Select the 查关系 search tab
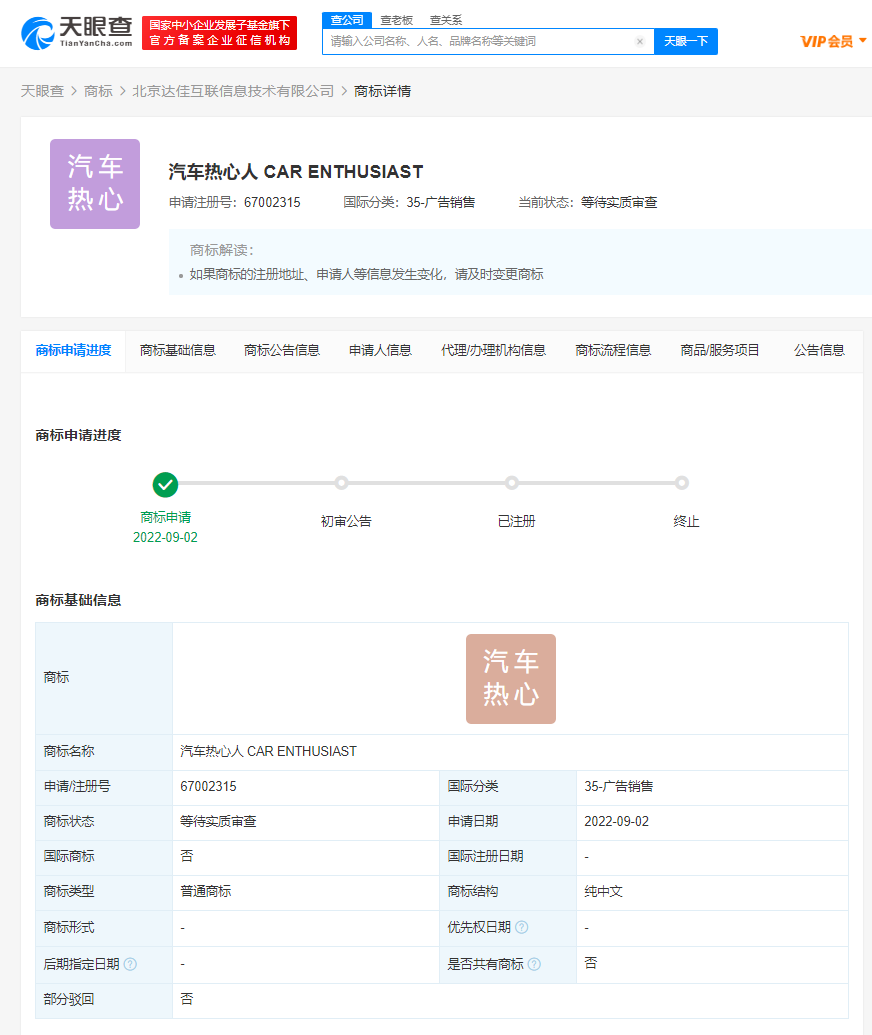Viewport: 872px width, 1035px height. click(x=446, y=20)
